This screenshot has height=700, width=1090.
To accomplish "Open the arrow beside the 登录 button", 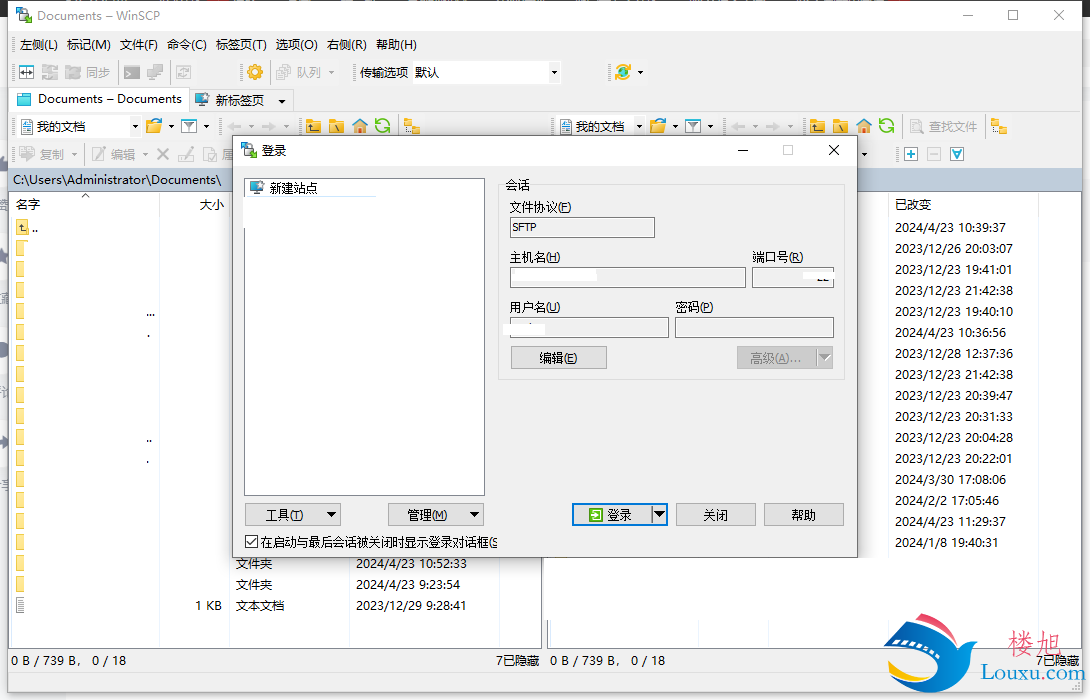I will point(659,515).
